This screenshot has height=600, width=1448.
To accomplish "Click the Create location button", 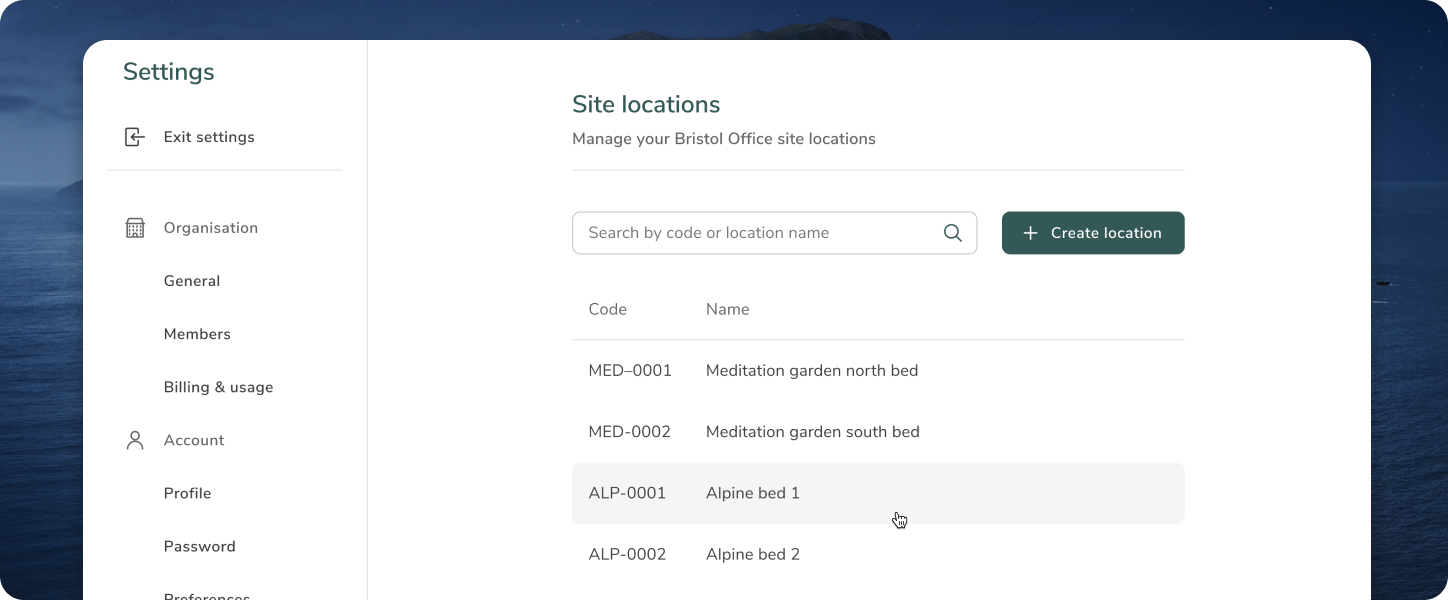I will 1093,233.
